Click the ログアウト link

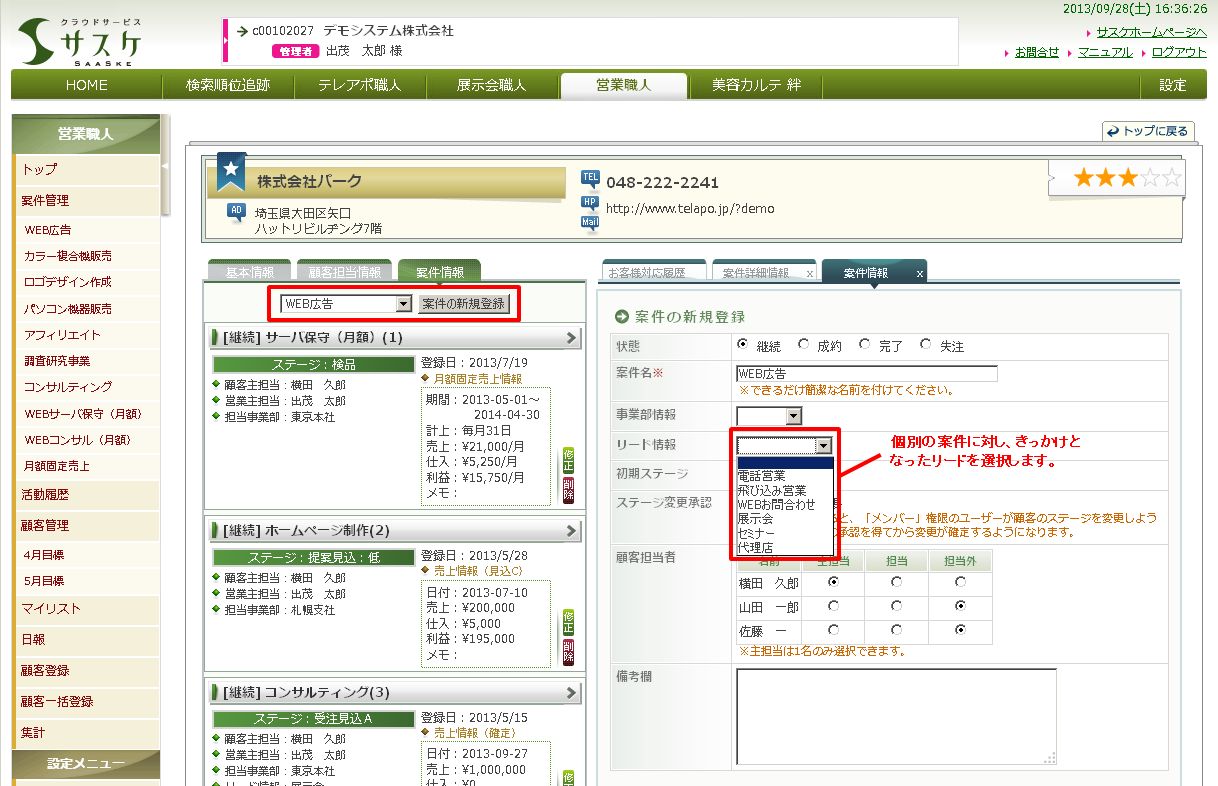(x=1178, y=52)
